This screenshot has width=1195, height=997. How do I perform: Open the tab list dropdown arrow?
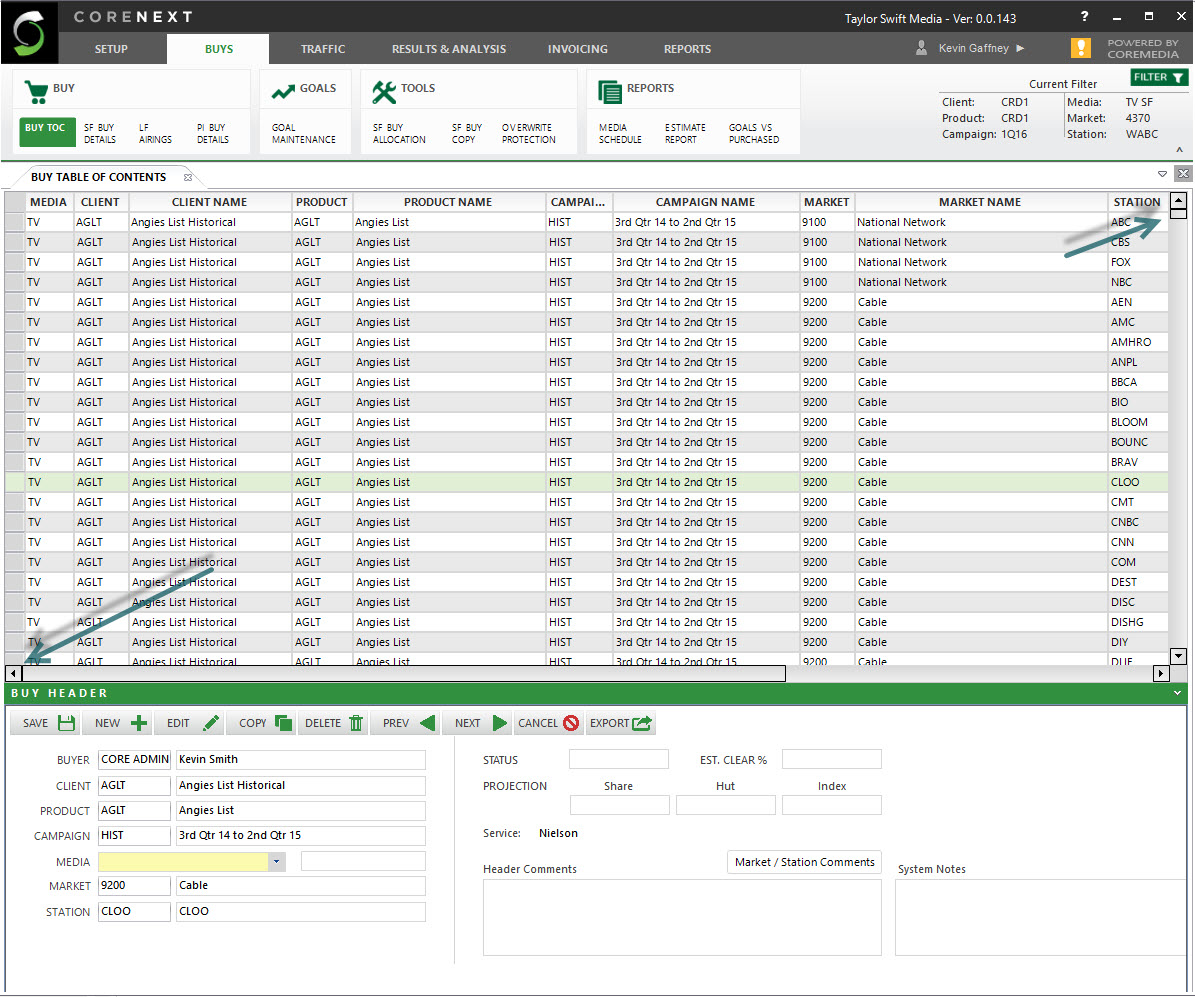pyautogui.click(x=1163, y=174)
